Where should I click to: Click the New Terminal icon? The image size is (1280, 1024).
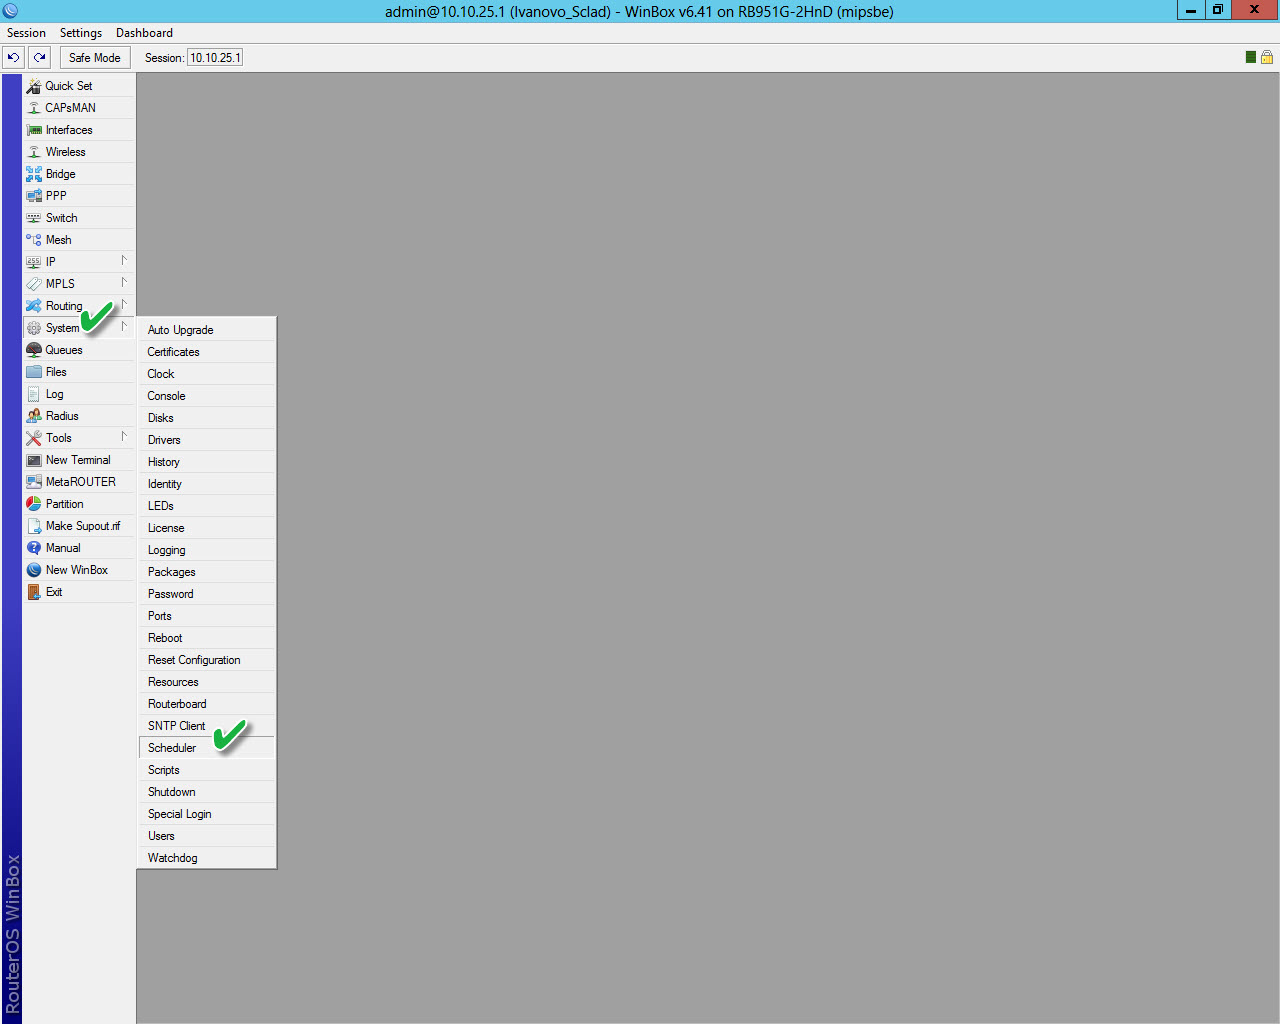pos(34,460)
